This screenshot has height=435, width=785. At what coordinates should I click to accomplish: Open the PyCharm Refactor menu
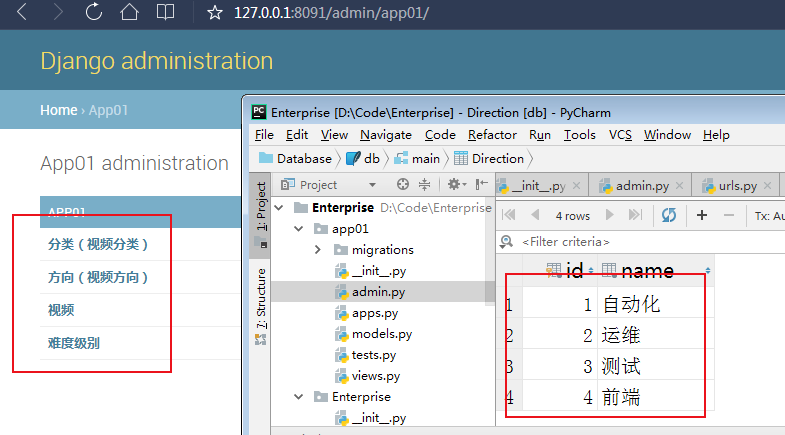tap(492, 135)
